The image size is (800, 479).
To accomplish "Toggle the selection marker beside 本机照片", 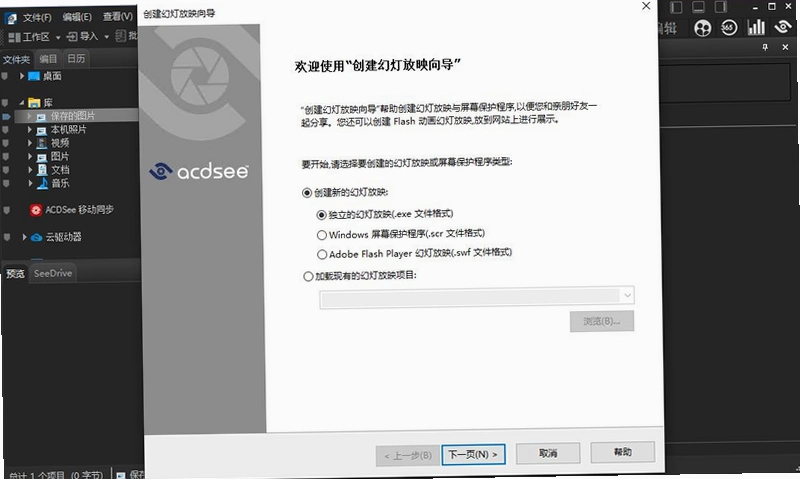I will click(6, 130).
